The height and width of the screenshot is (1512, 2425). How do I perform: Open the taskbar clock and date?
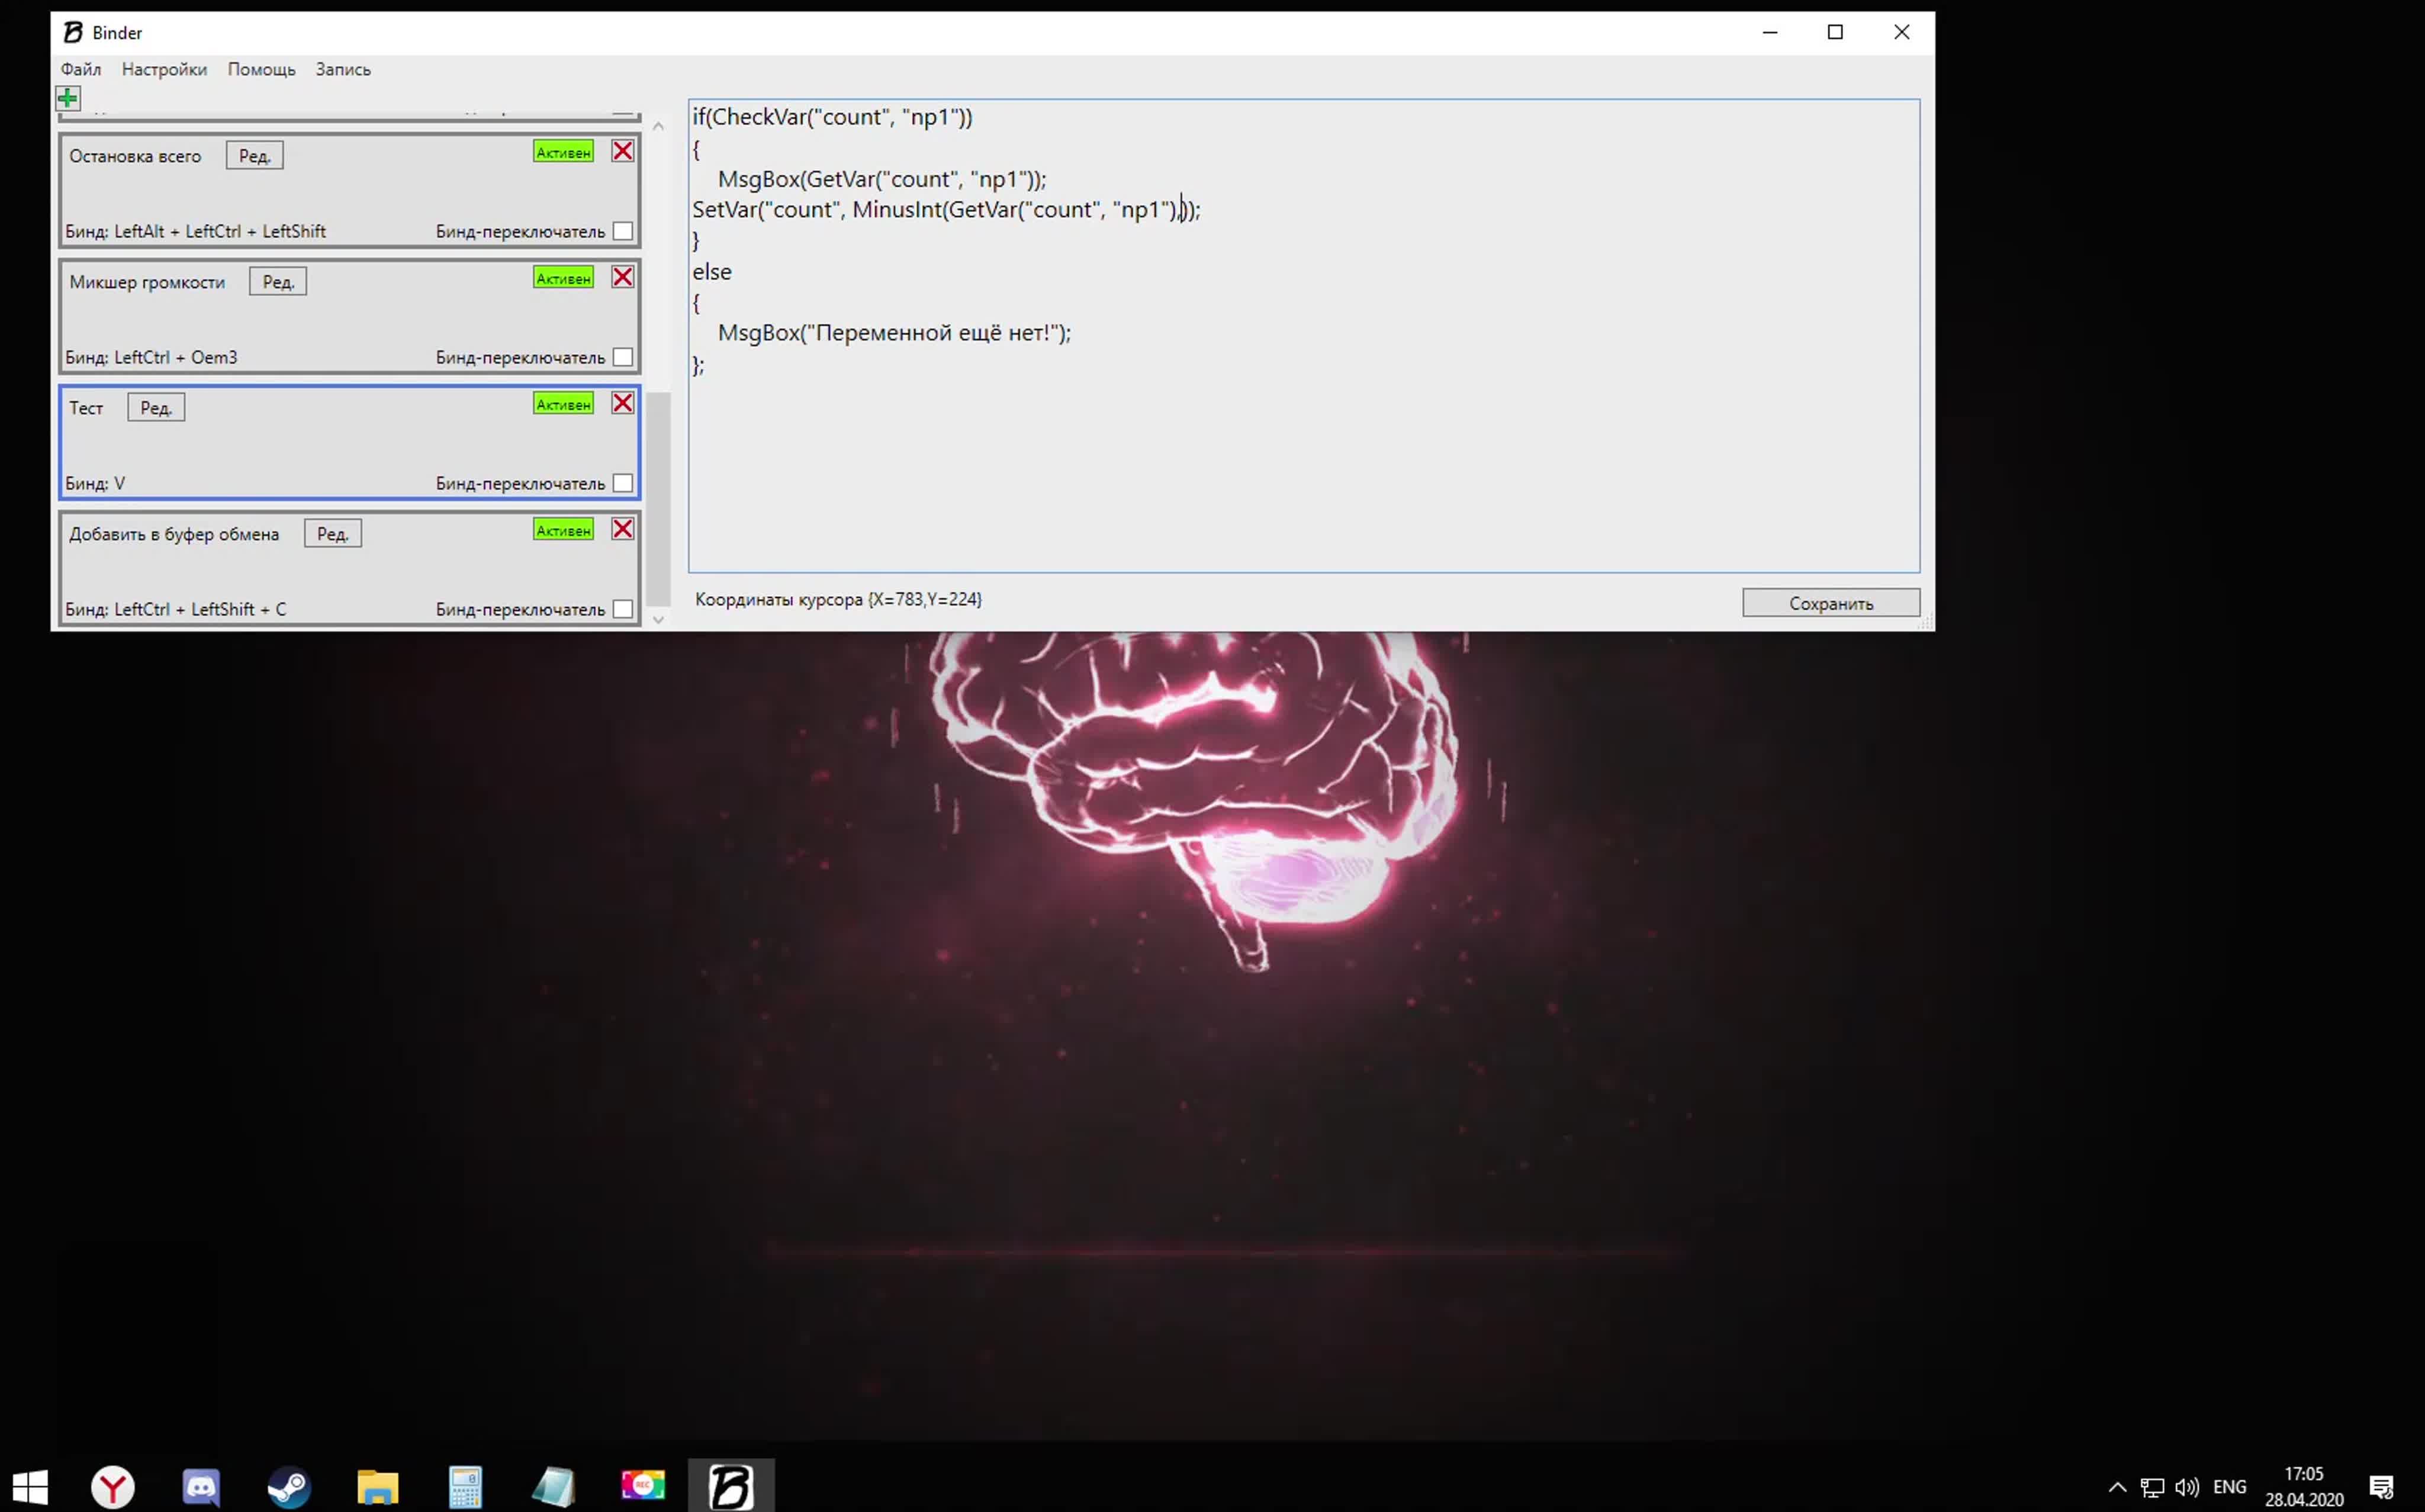pos(2304,1487)
